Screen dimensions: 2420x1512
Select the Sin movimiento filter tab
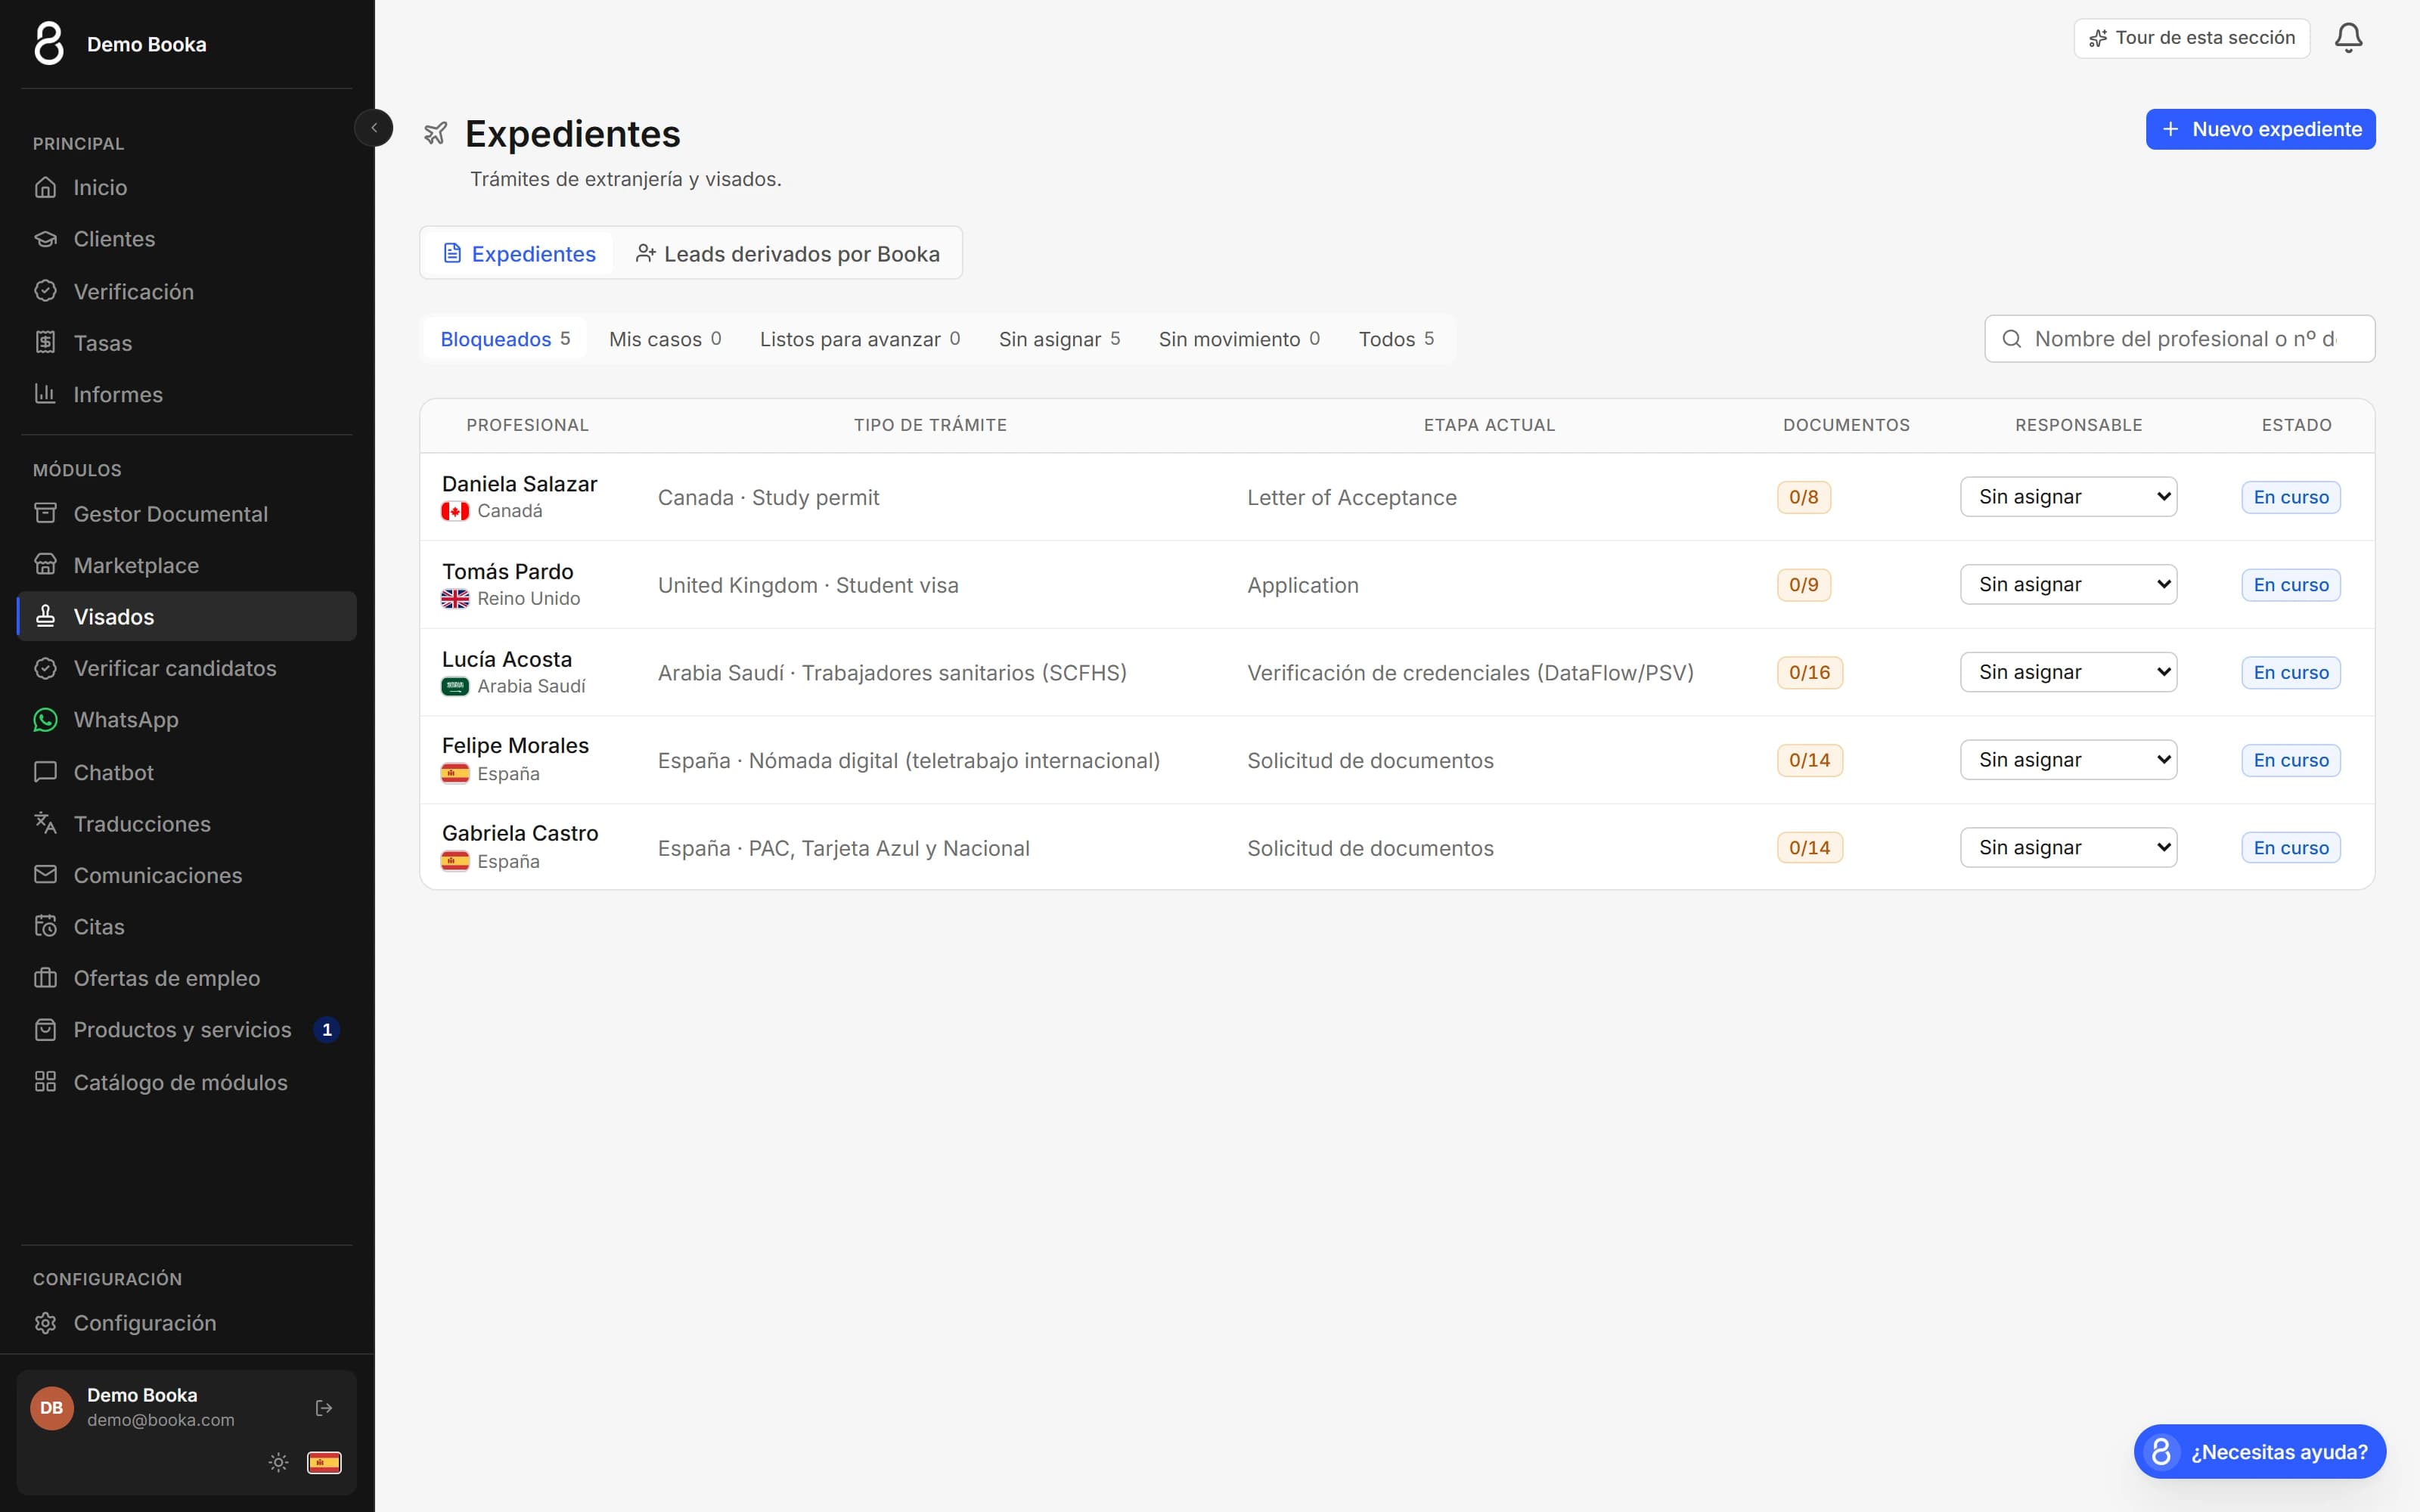(1239, 339)
